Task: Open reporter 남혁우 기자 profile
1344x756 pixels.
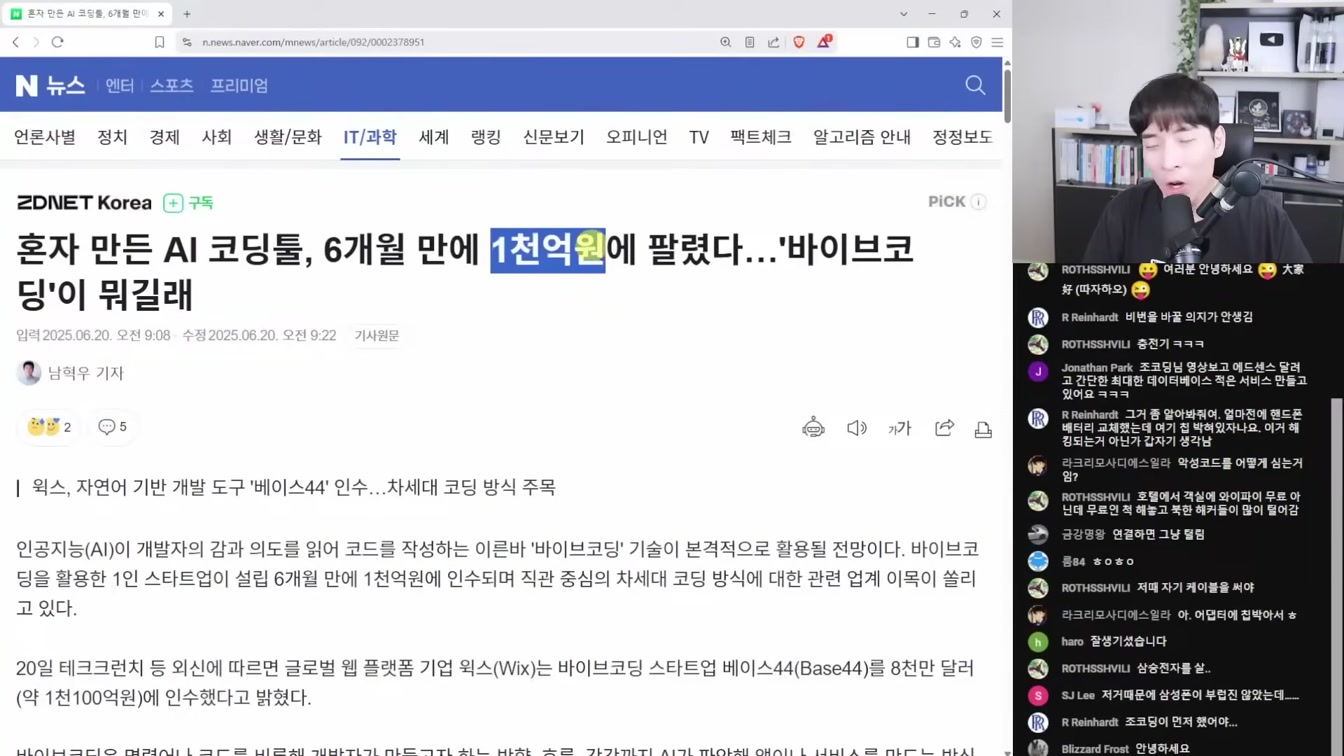Action: [x=70, y=373]
